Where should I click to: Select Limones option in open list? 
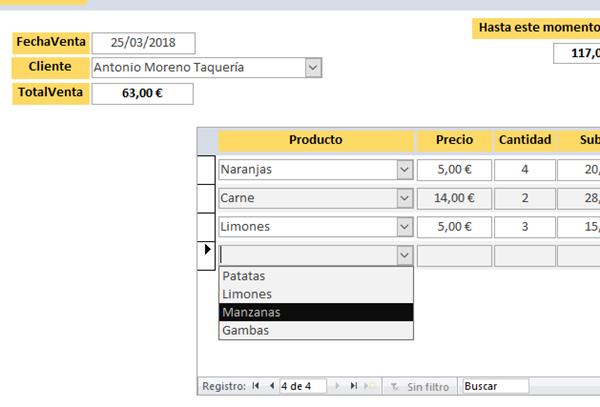click(315, 294)
